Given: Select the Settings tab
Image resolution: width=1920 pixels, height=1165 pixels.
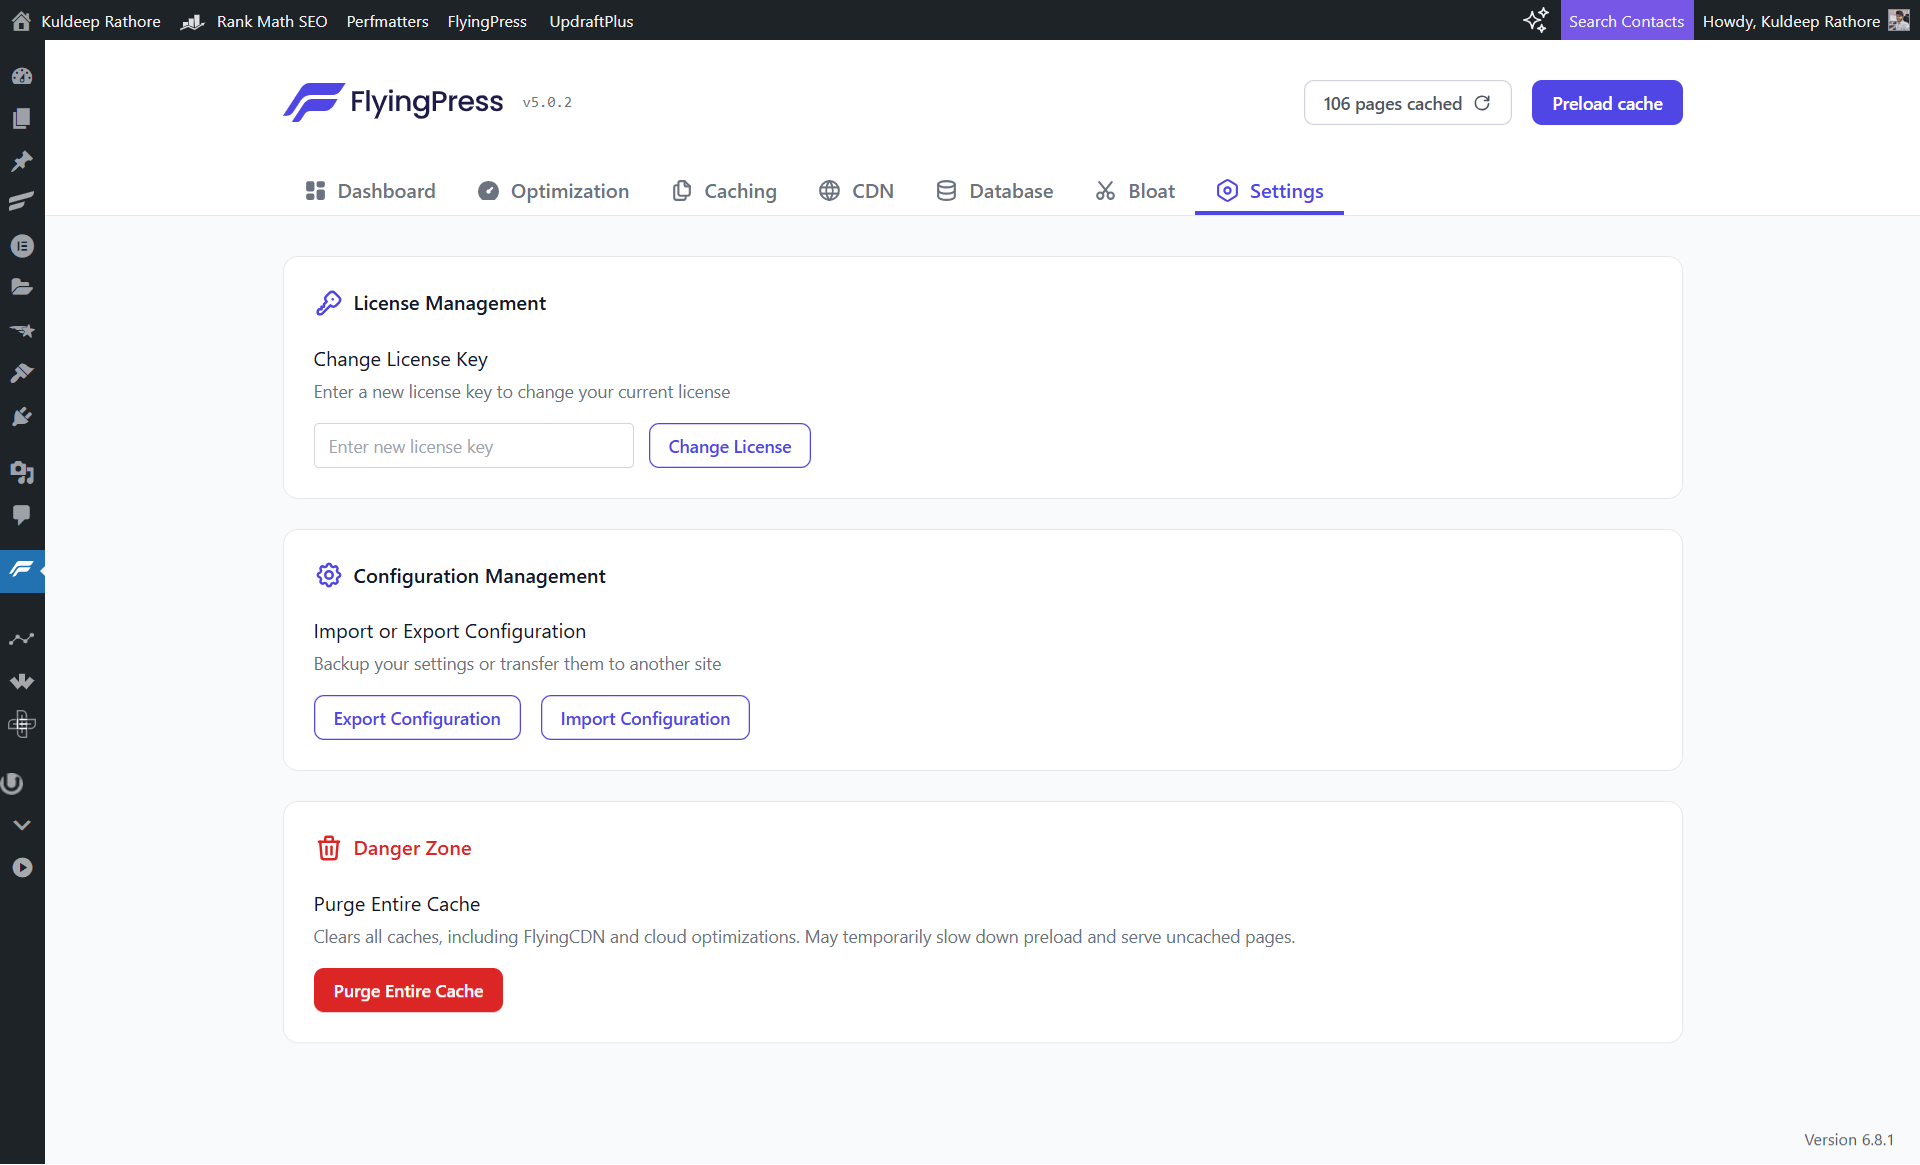Looking at the screenshot, I should point(1269,191).
